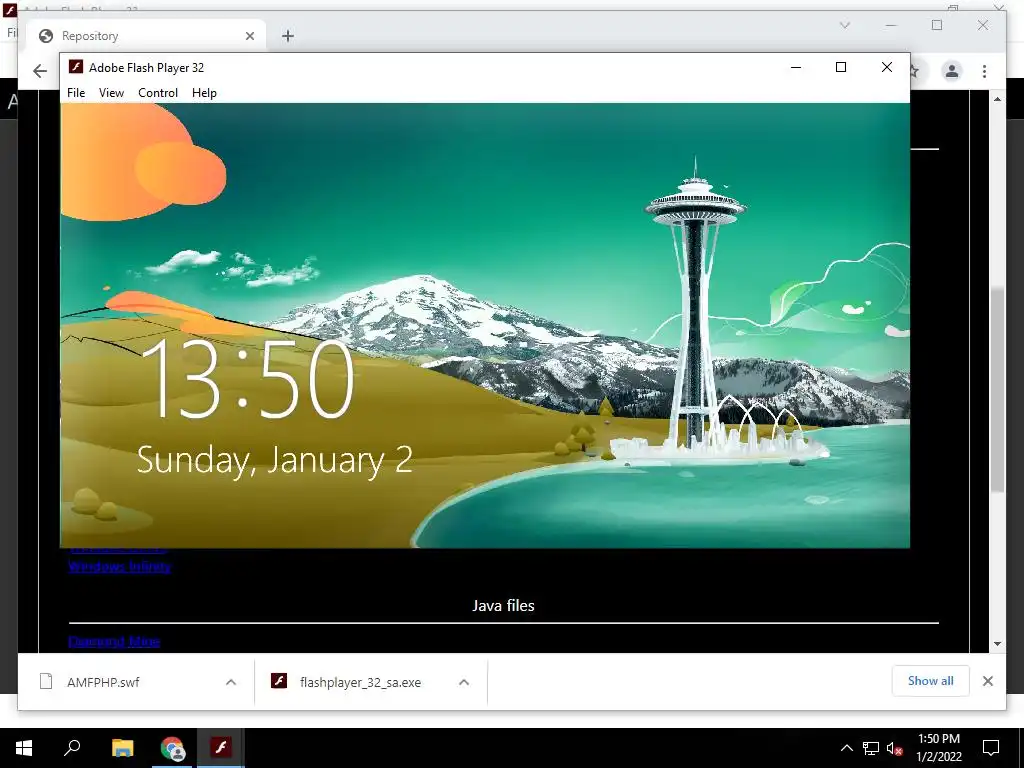The width and height of the screenshot is (1024, 768).
Task: Open network status tray icon
Action: click(x=871, y=748)
